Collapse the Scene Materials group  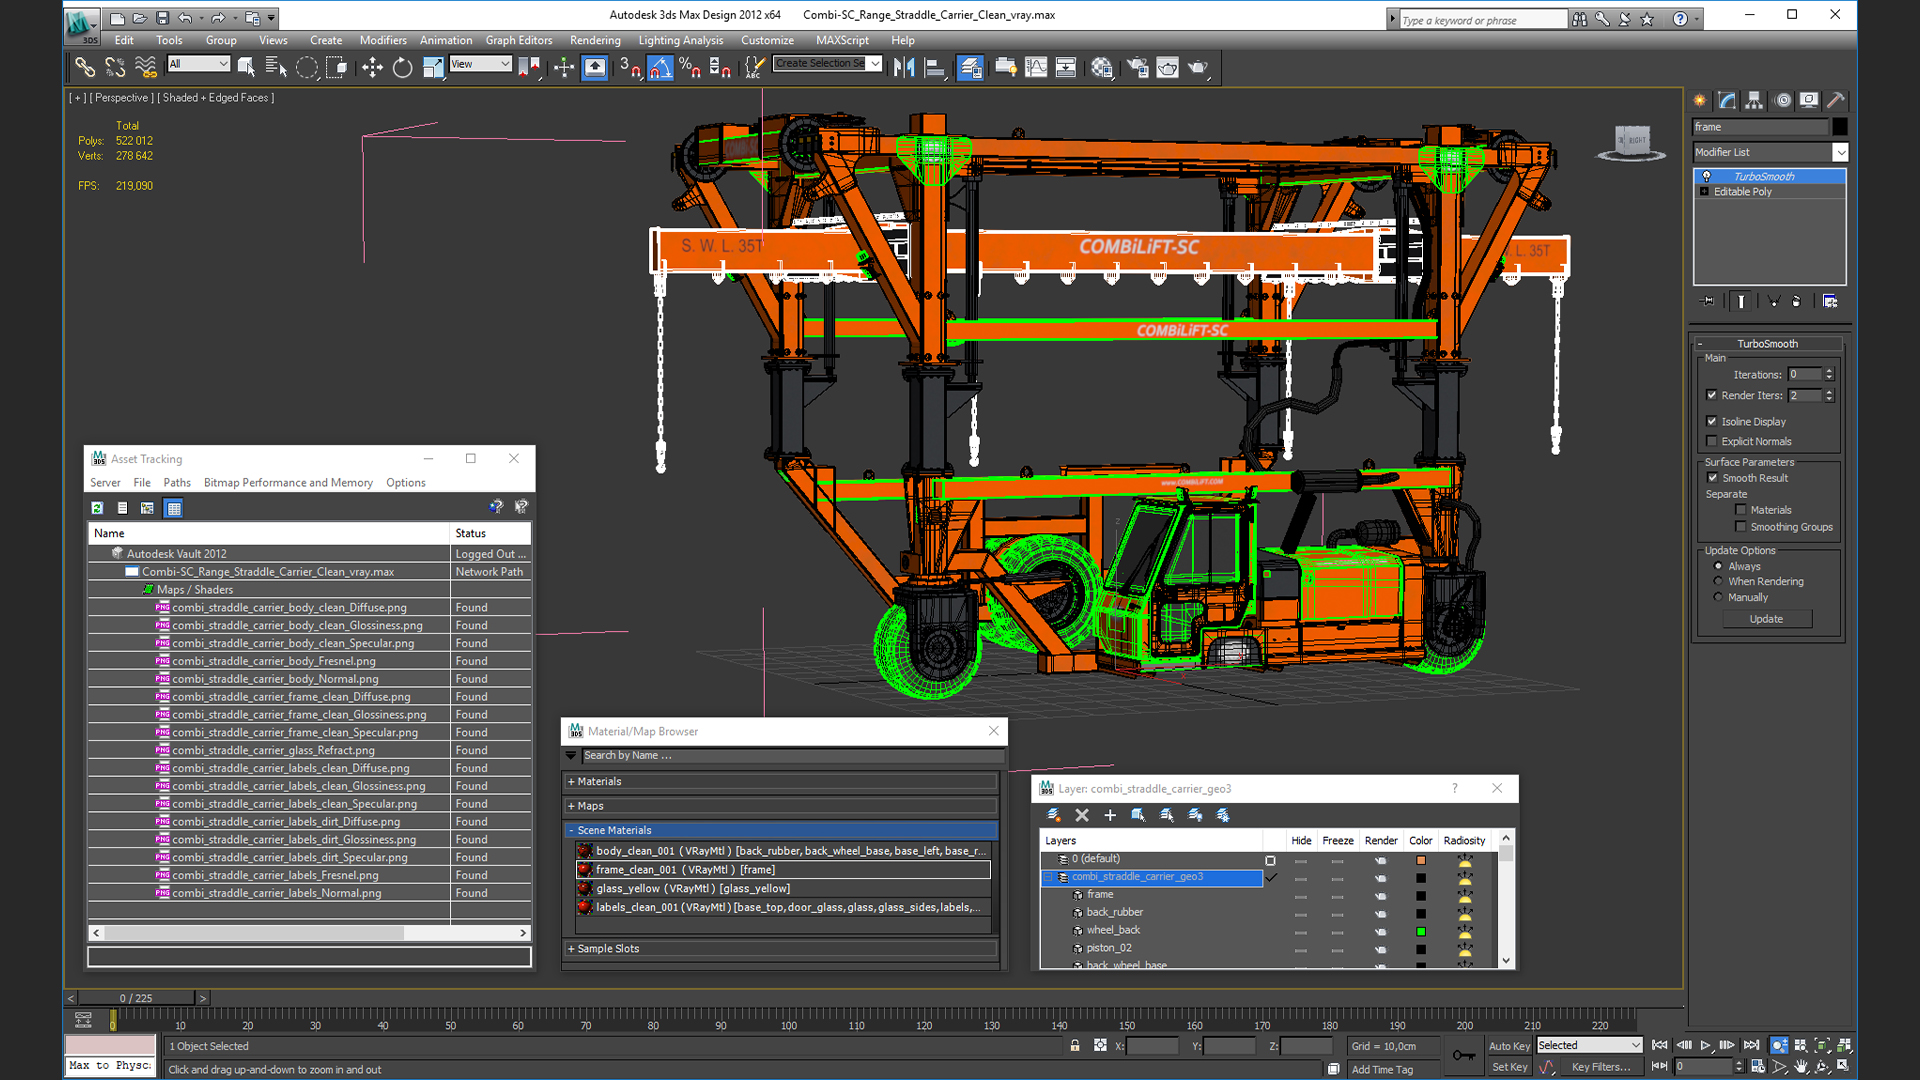click(x=780, y=830)
